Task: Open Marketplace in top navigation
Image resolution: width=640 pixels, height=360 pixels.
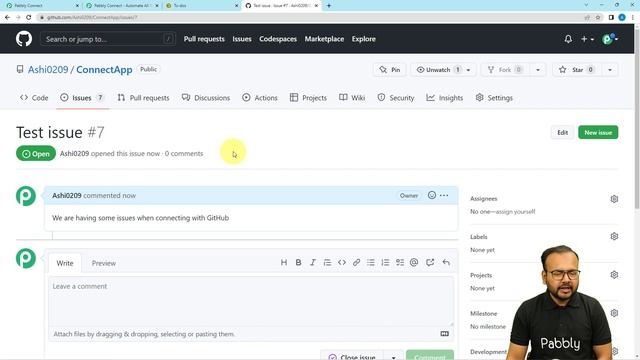Action: (x=324, y=39)
